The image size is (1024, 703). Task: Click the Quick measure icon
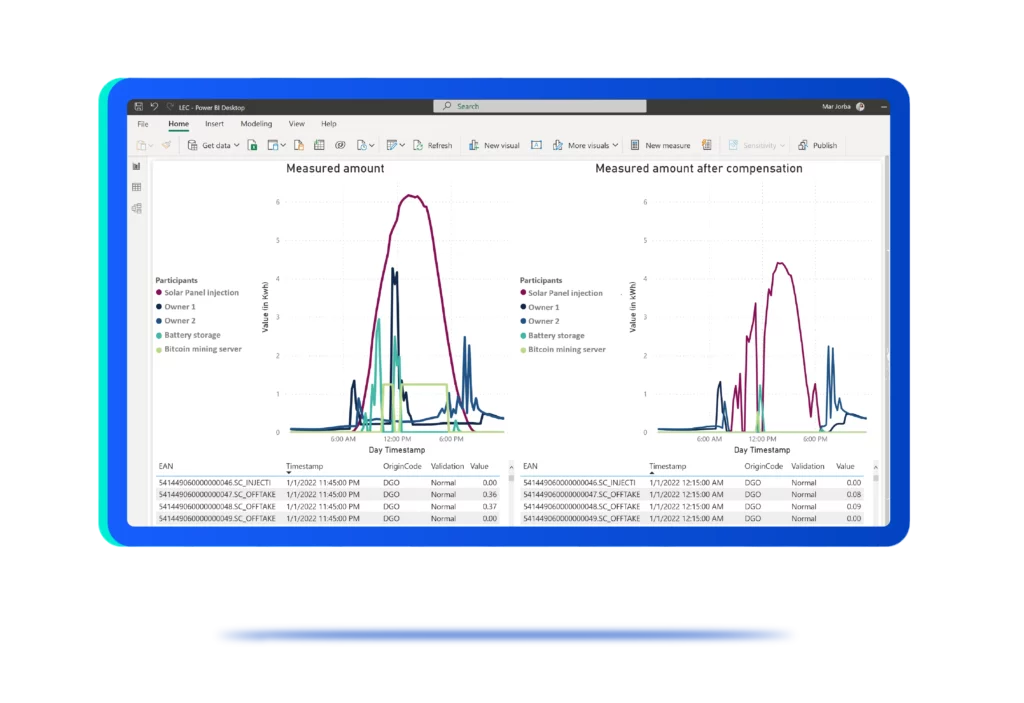coord(707,145)
